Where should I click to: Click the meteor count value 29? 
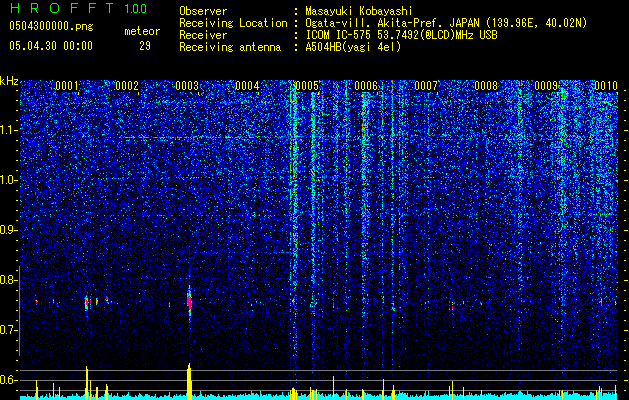point(145,46)
